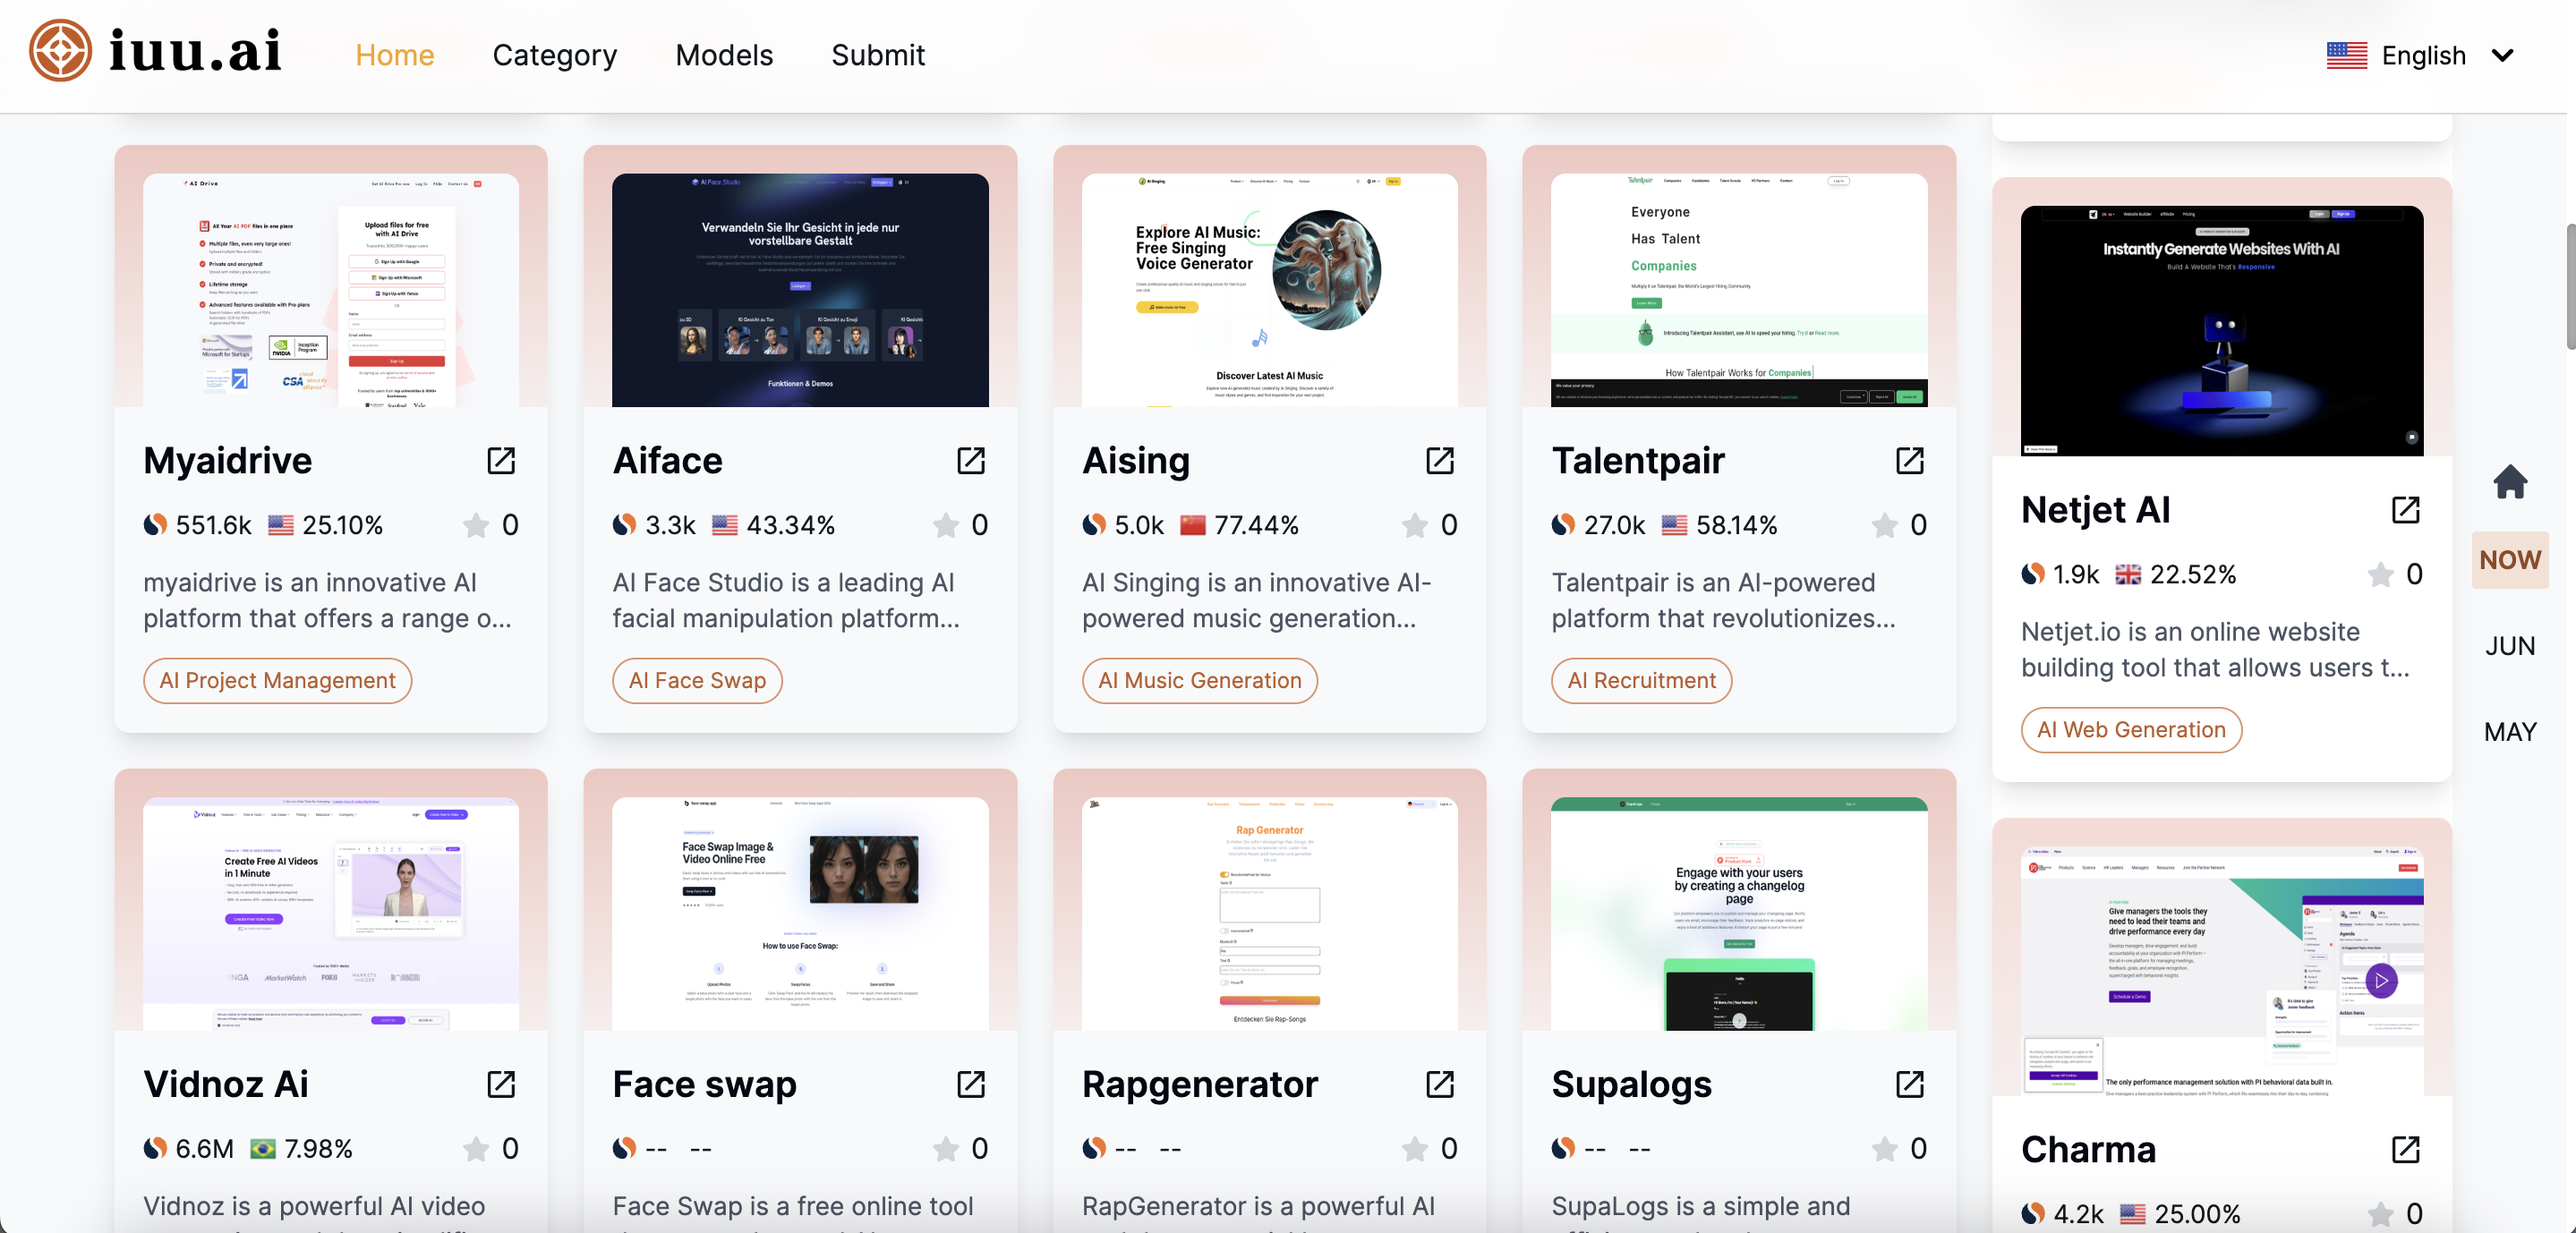Star the Aising tool card
The image size is (2576, 1233).
tap(1414, 525)
